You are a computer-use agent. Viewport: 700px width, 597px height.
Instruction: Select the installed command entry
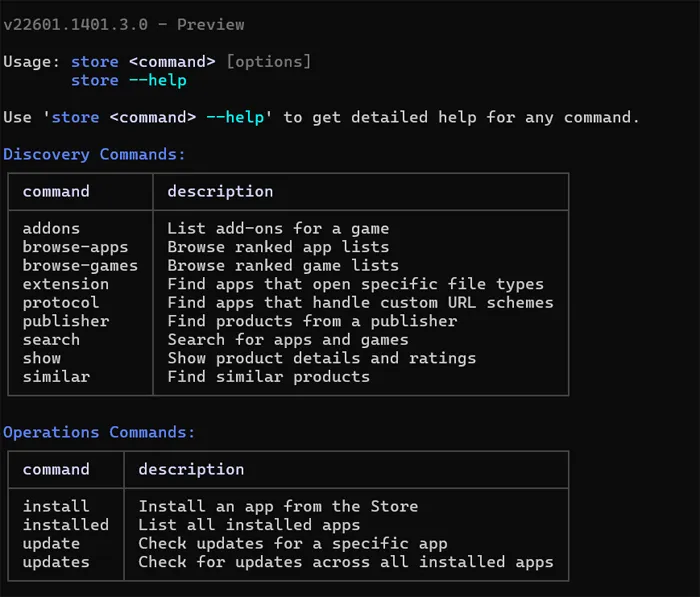point(65,525)
